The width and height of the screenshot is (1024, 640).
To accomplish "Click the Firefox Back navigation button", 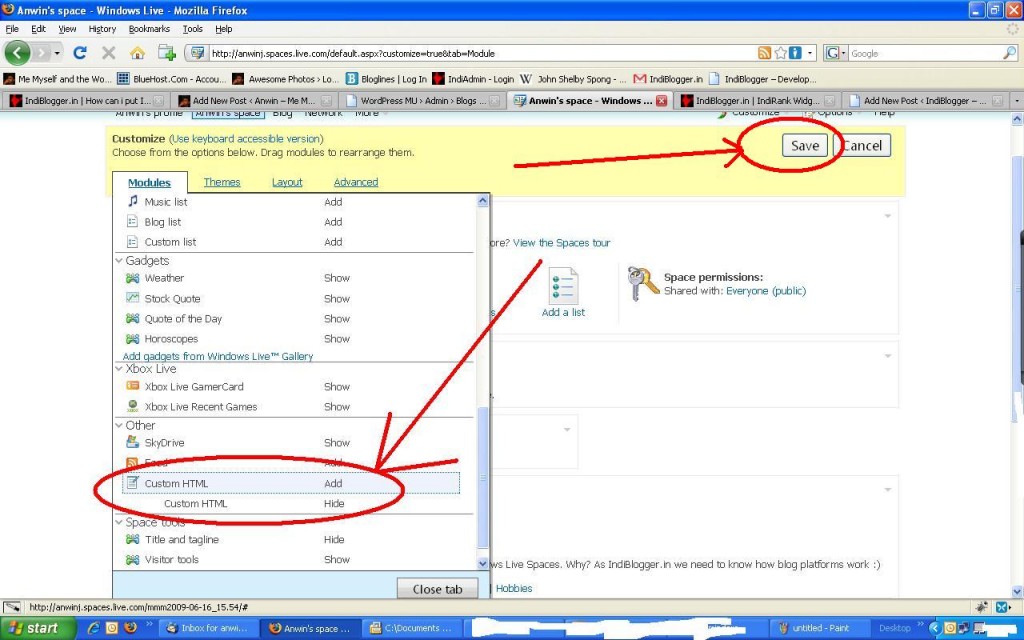I will 17,52.
